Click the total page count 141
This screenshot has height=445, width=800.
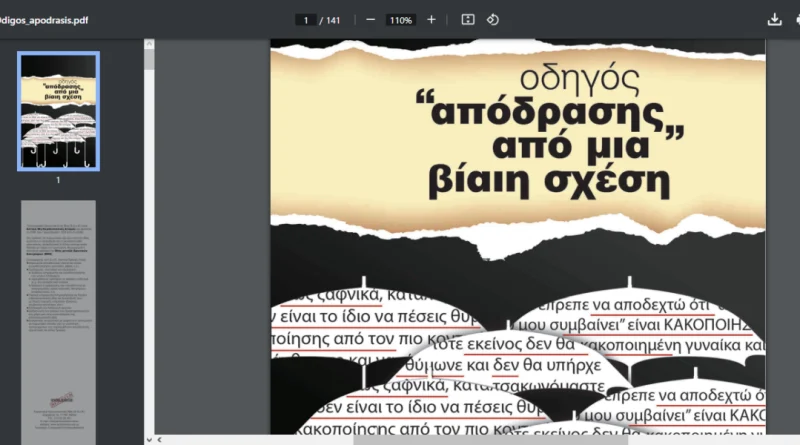point(333,19)
